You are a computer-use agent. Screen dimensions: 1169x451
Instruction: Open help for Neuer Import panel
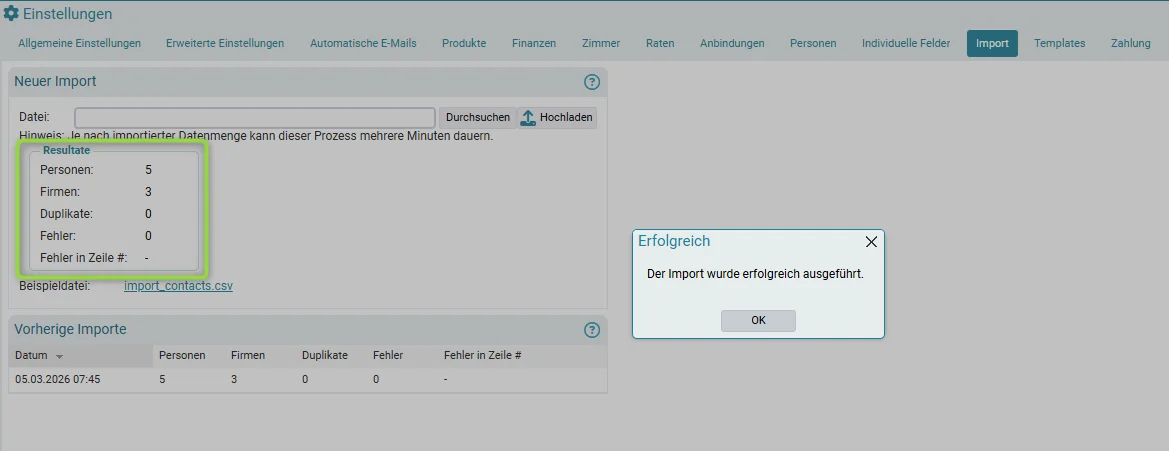[x=592, y=82]
